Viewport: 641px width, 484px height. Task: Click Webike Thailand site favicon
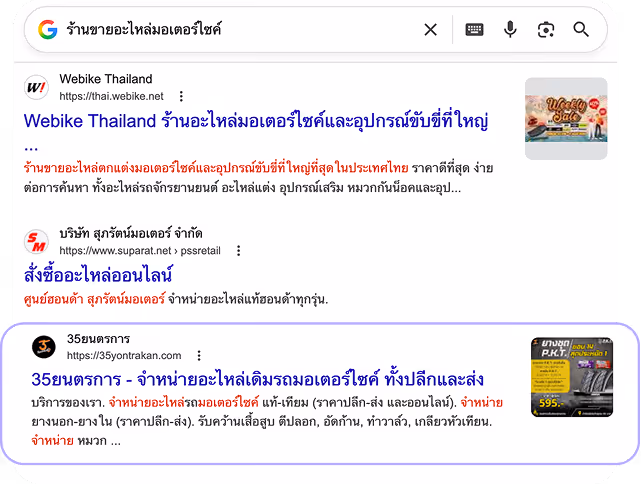point(36,87)
